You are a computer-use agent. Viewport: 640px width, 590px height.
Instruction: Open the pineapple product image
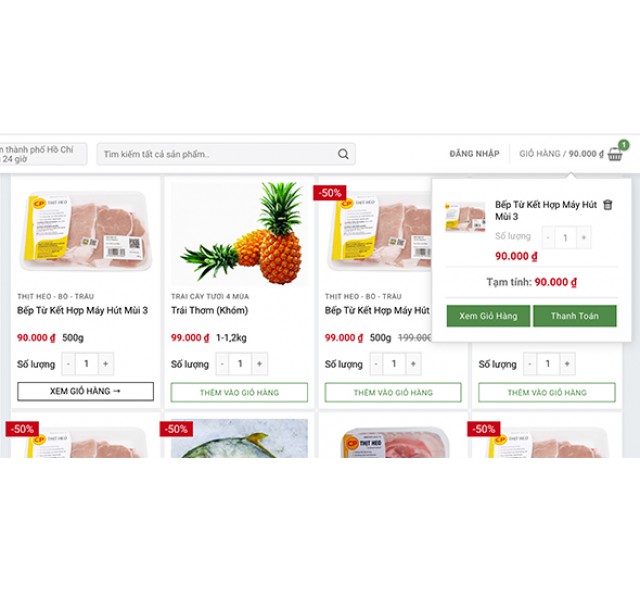pyautogui.click(x=239, y=233)
